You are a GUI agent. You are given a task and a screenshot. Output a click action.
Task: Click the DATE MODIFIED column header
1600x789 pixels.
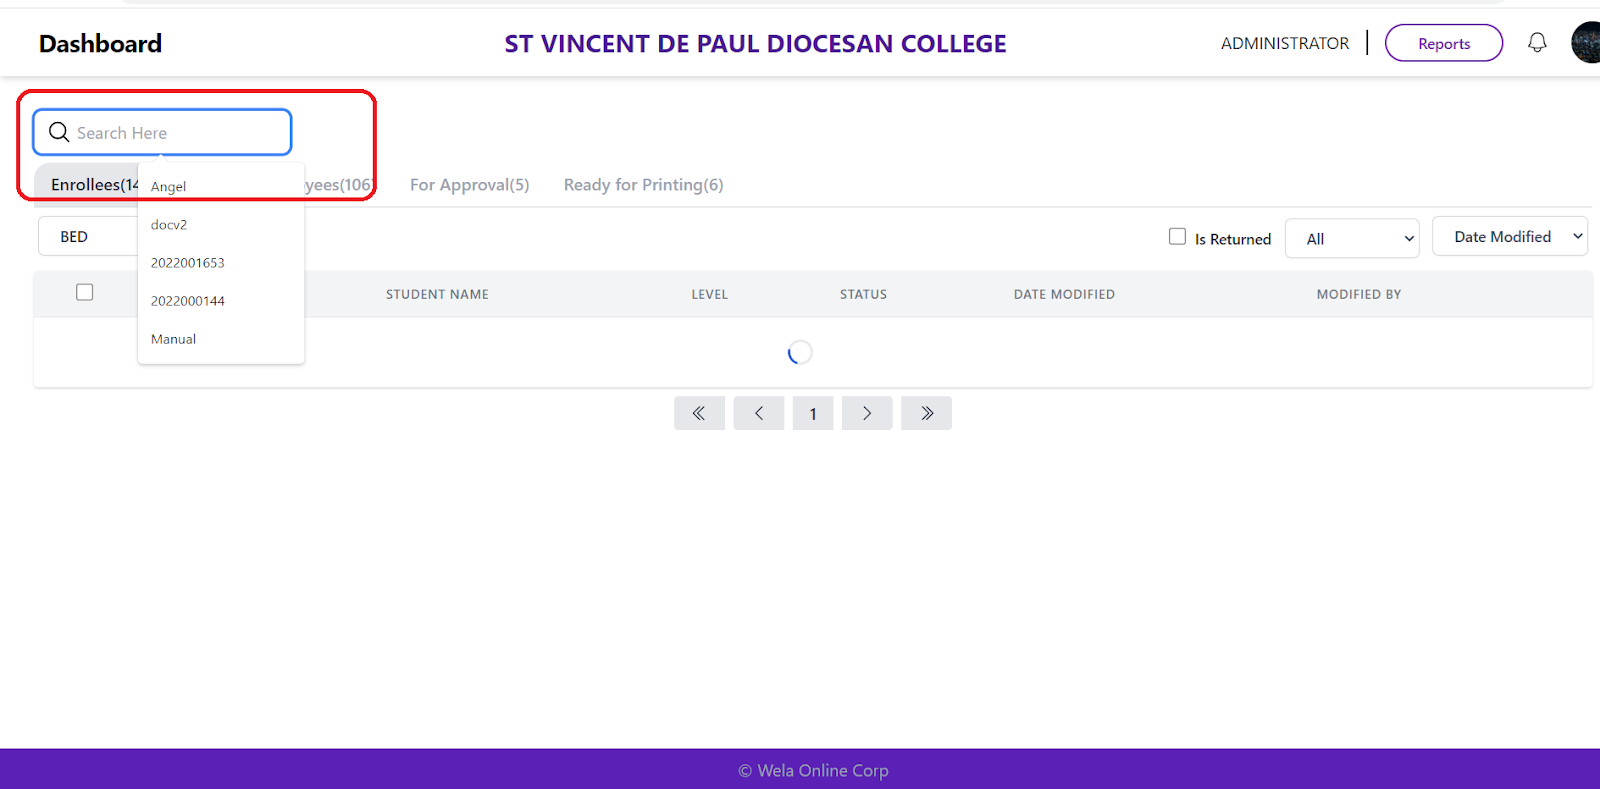coord(1064,294)
